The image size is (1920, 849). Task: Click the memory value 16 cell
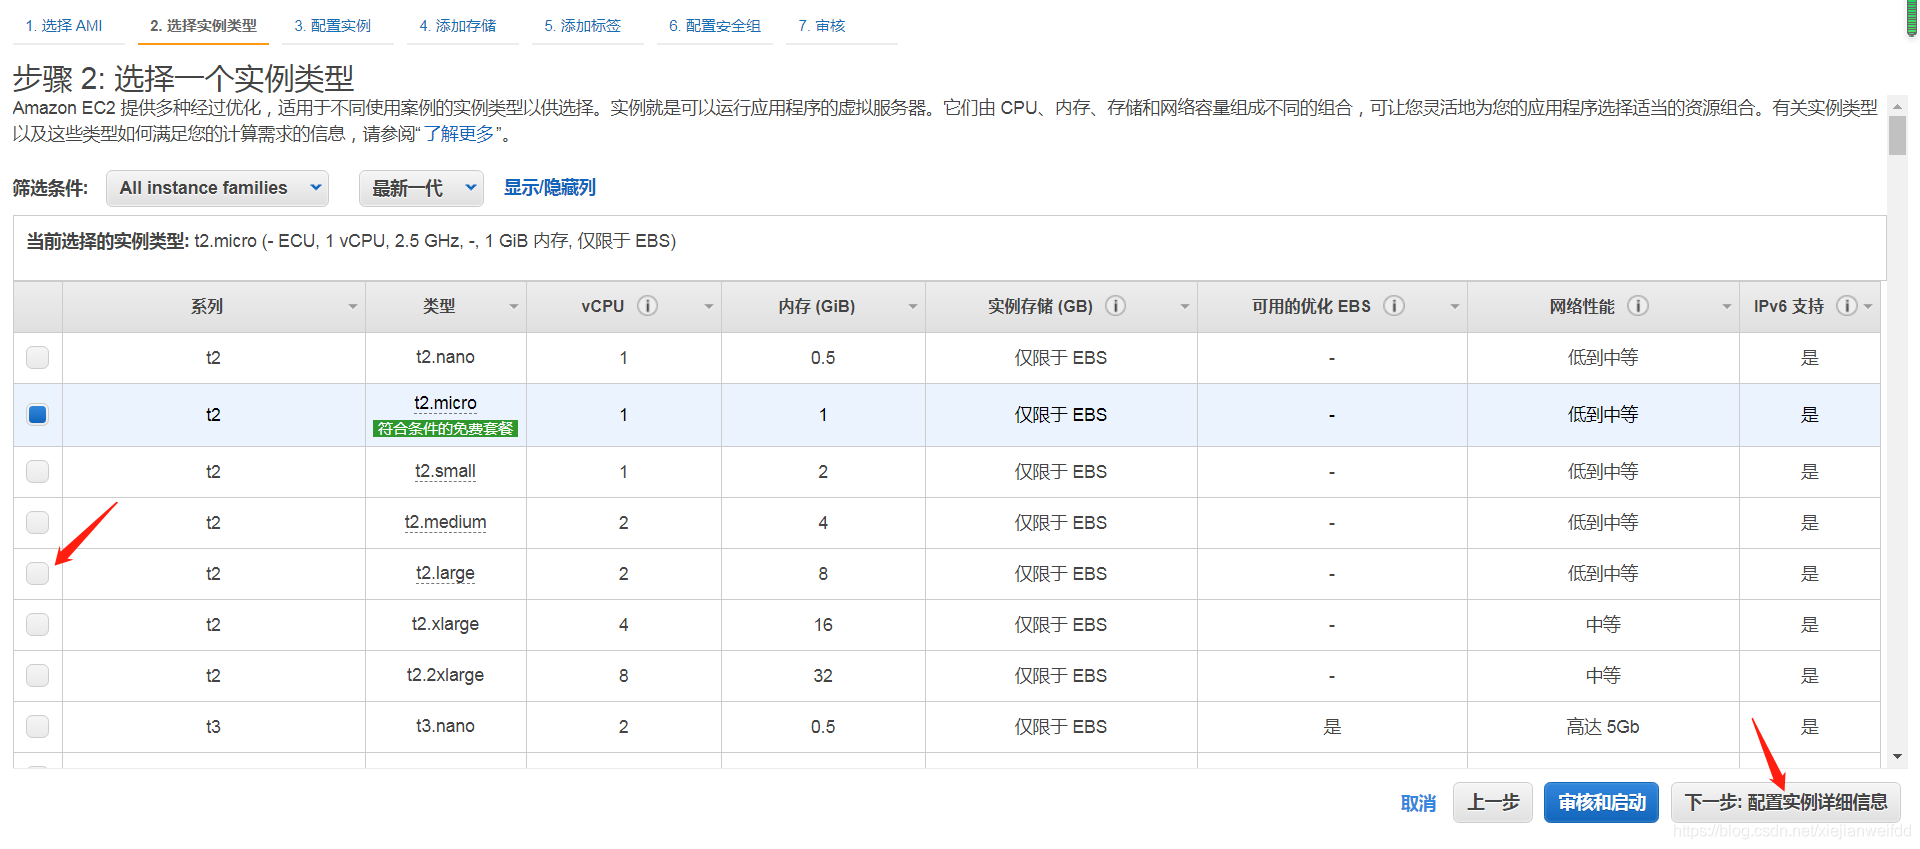(823, 625)
